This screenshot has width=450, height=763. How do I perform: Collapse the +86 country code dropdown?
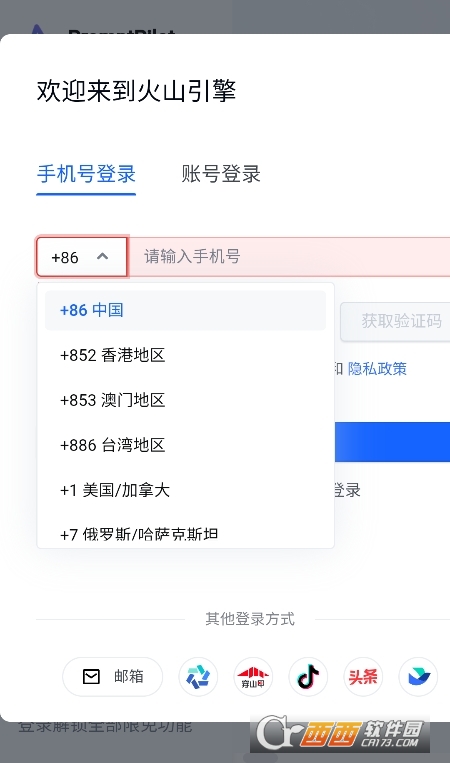click(x=82, y=257)
